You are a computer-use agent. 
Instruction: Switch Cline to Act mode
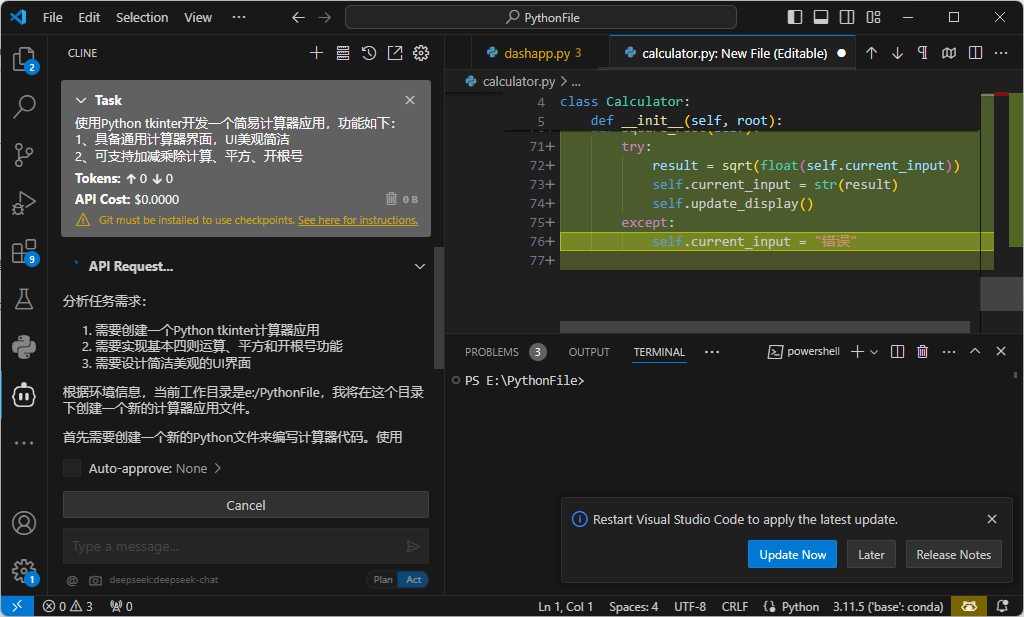click(413, 580)
